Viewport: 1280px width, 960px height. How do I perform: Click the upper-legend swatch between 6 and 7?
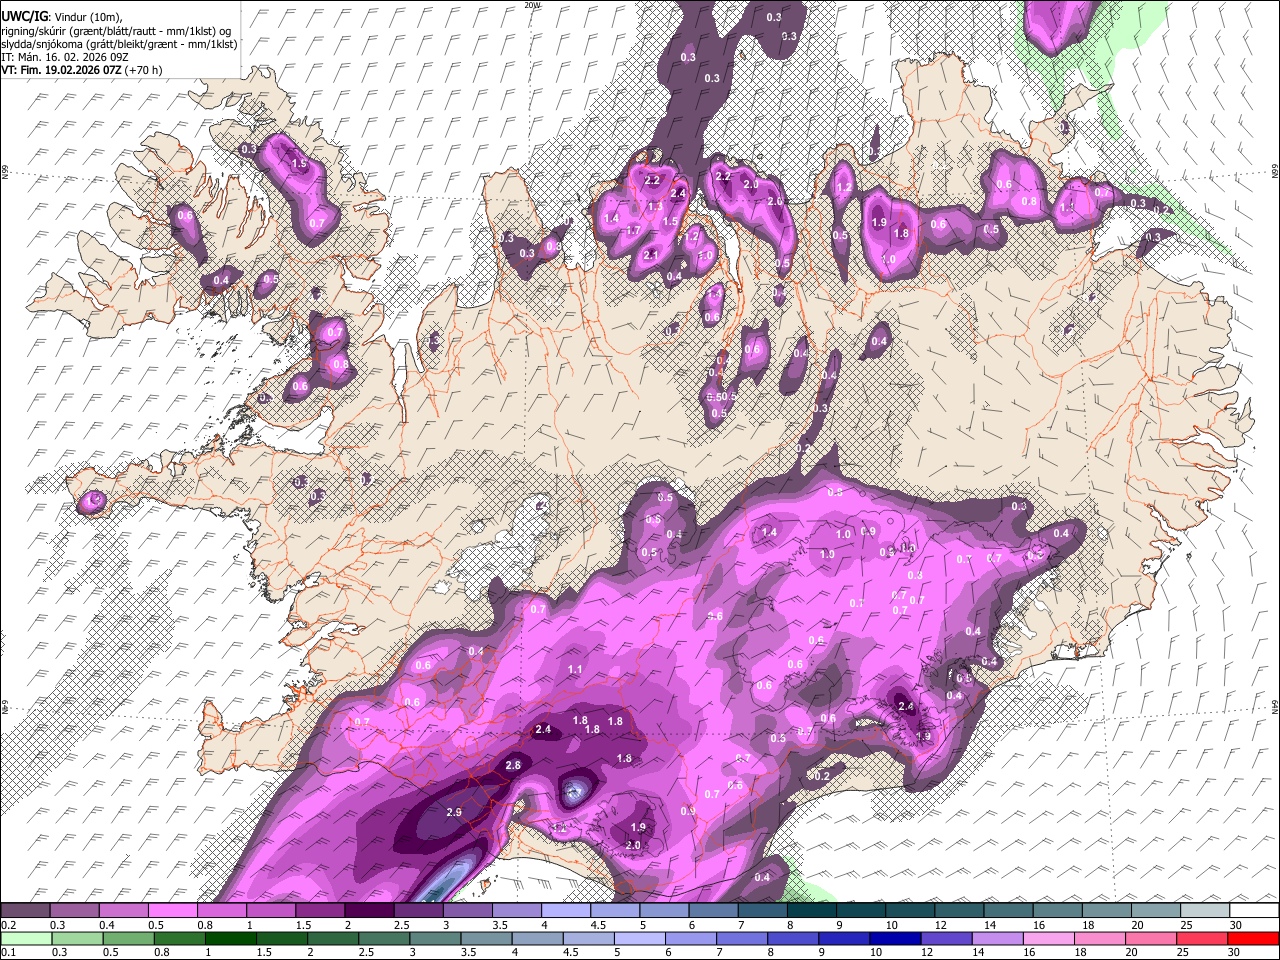pos(713,910)
